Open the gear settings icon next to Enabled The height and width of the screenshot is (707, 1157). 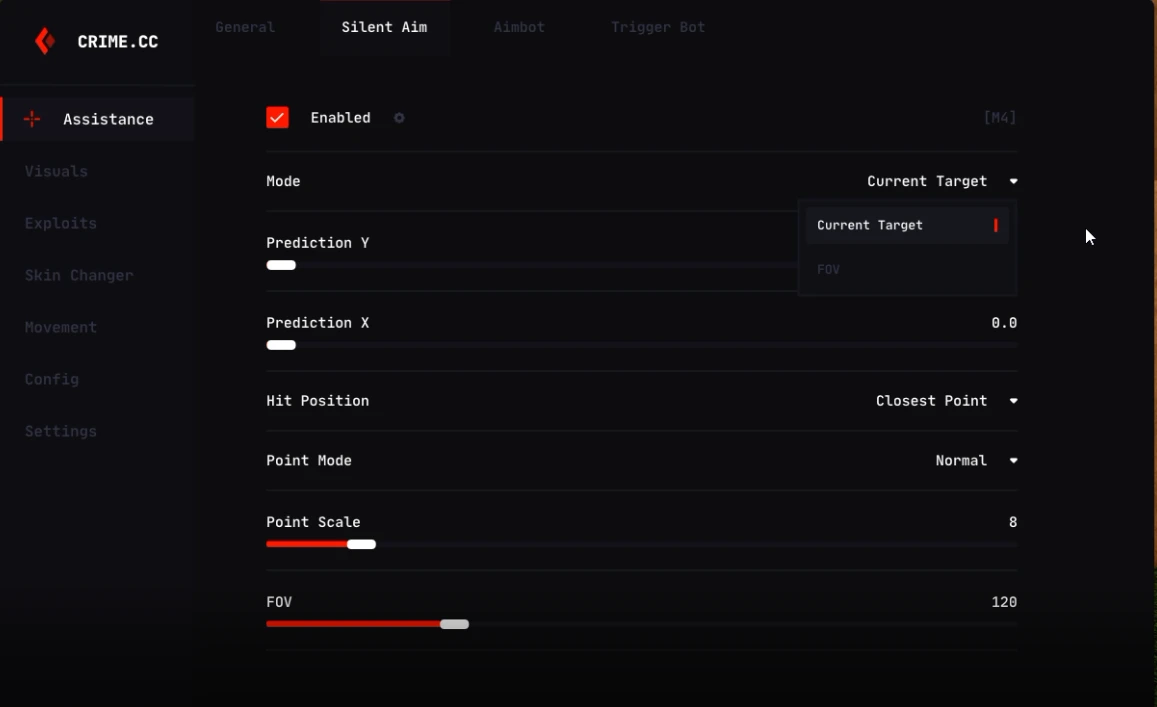point(399,118)
